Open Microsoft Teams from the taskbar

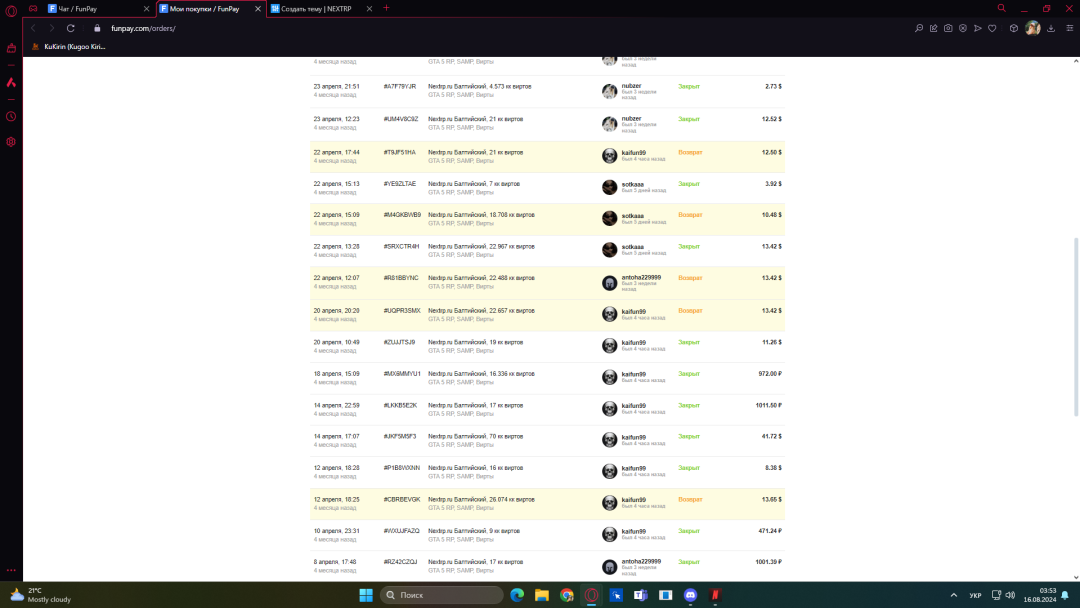pos(641,595)
